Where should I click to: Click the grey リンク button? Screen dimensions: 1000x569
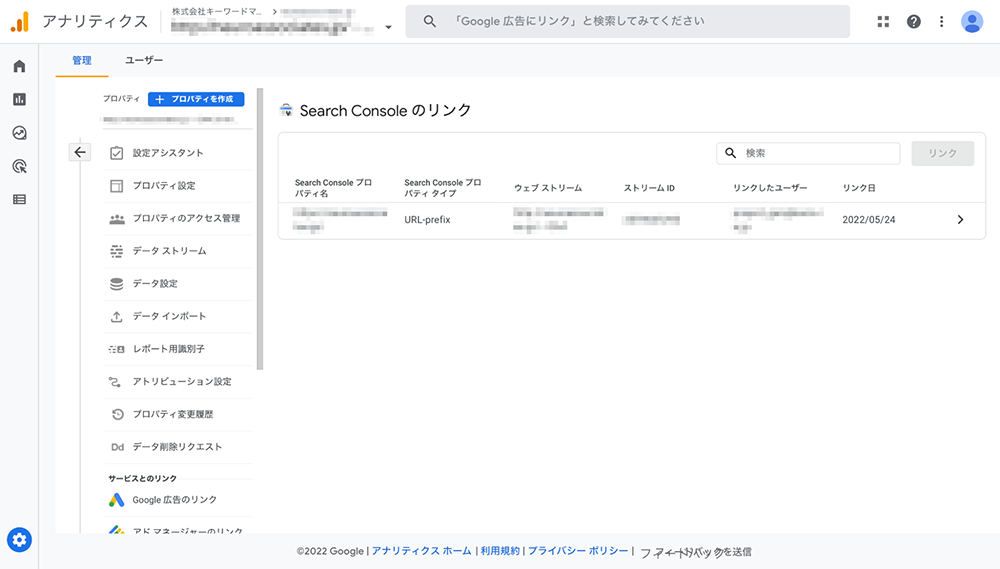coord(943,153)
